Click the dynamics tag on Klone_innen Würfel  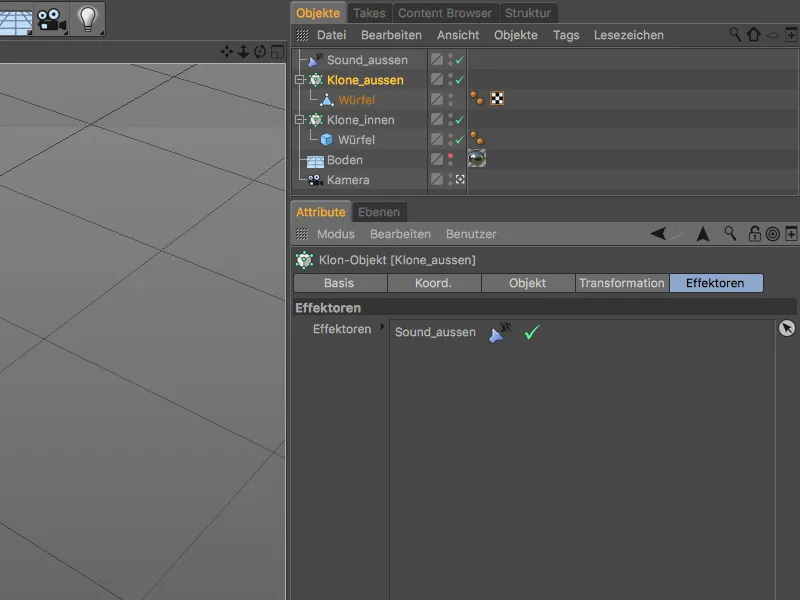(477, 138)
